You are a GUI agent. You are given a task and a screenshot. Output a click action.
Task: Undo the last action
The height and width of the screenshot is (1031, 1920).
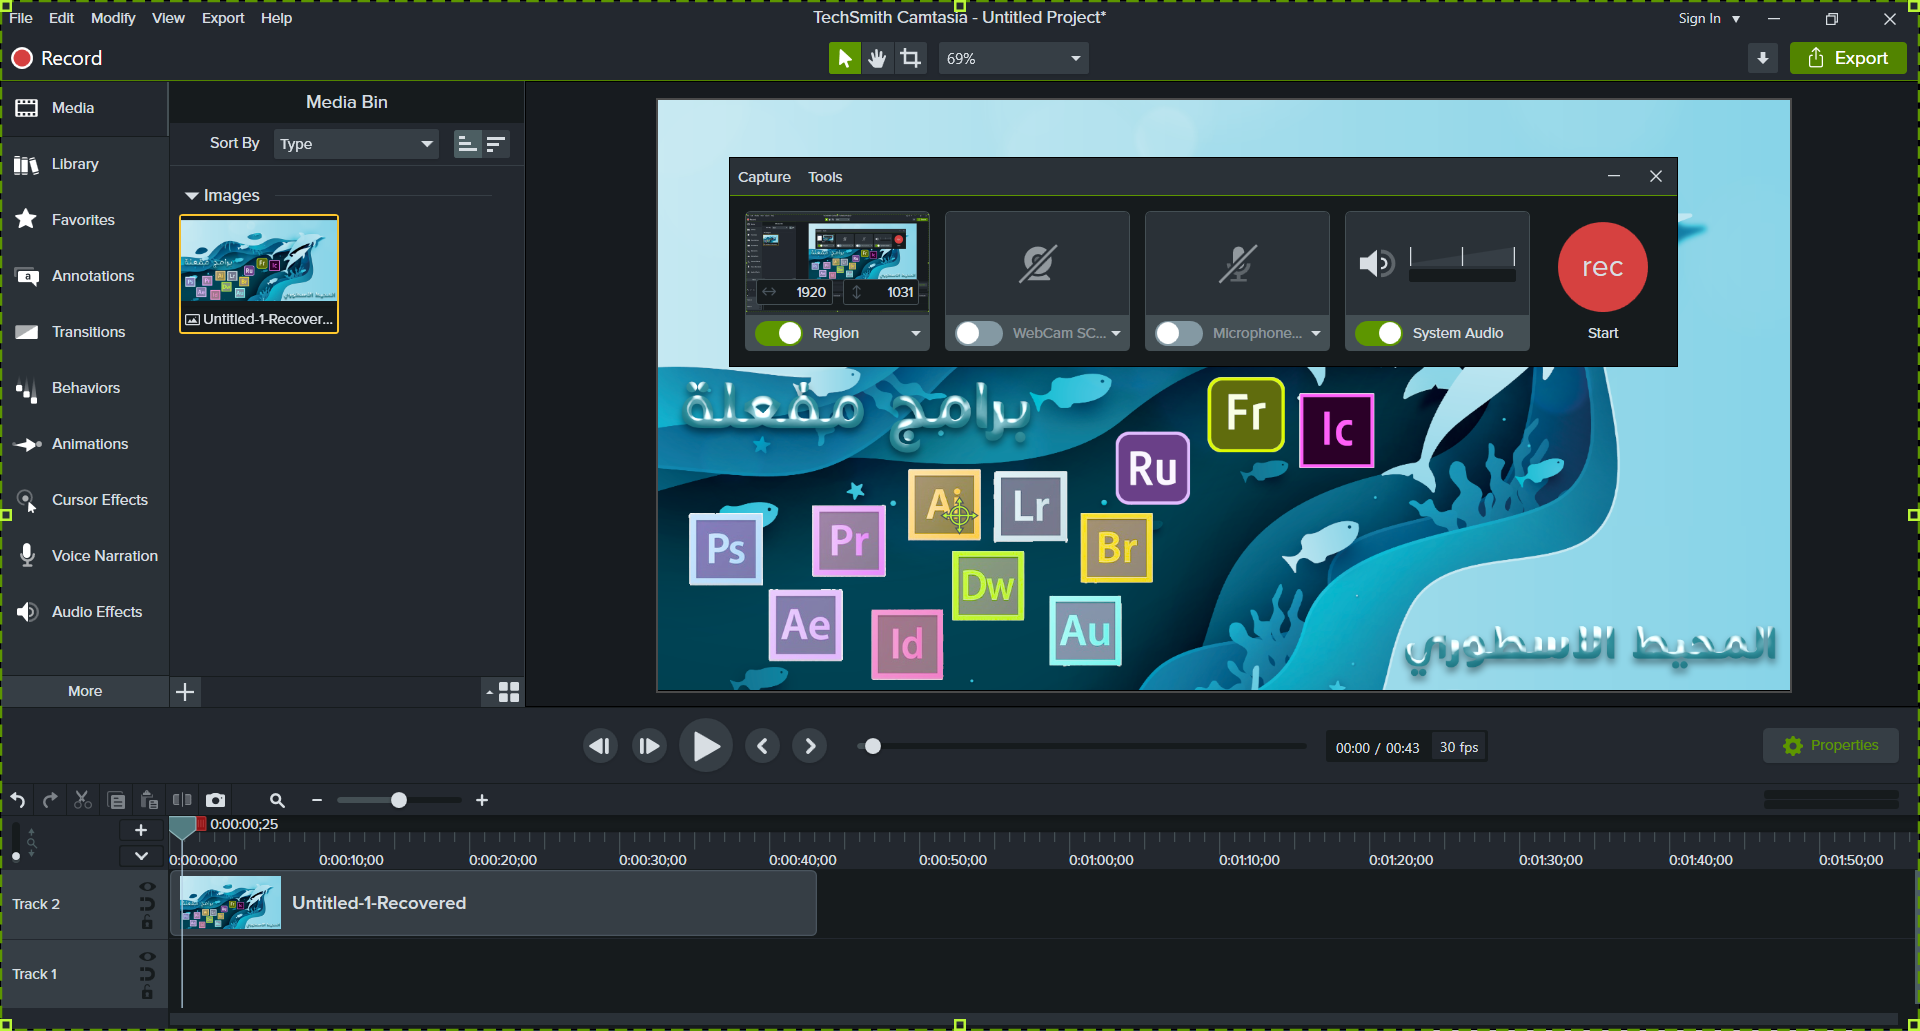point(18,800)
